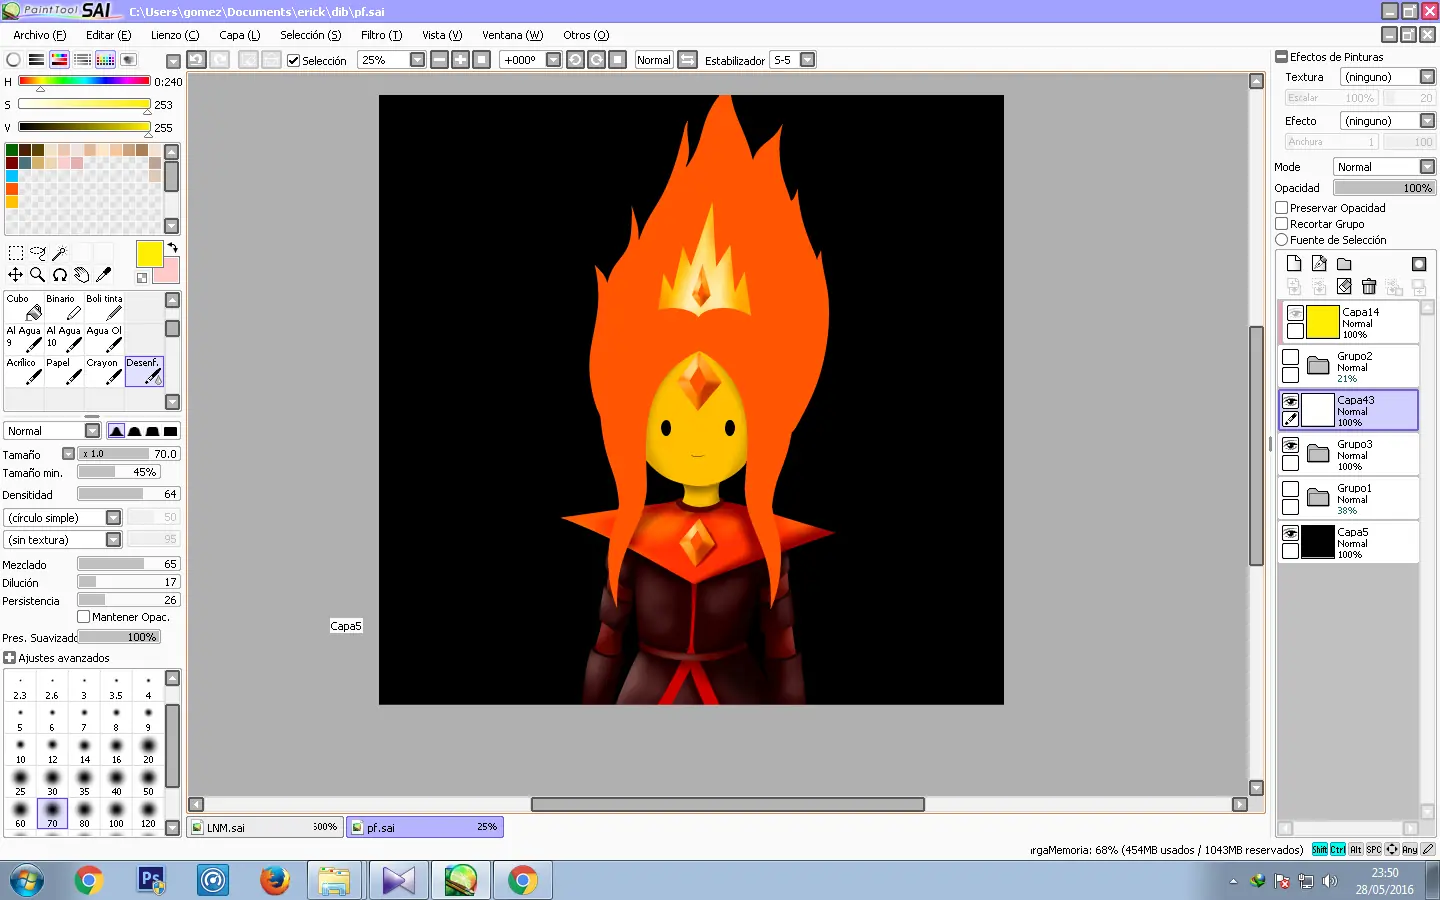Toggle the Selección checkbox
Image resolution: width=1440 pixels, height=900 pixels.
coord(293,61)
